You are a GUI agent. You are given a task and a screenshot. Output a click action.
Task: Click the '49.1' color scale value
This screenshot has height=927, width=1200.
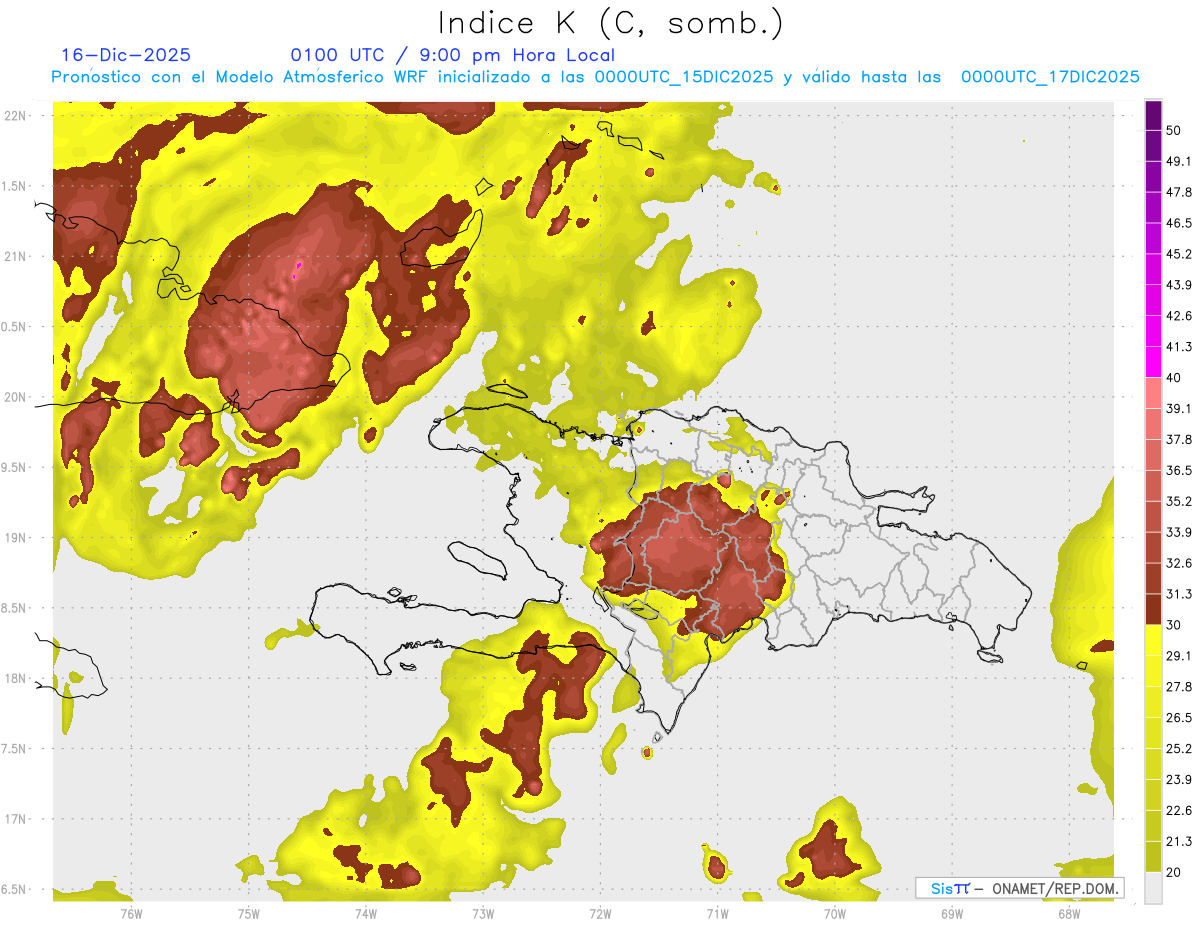click(x=1178, y=161)
